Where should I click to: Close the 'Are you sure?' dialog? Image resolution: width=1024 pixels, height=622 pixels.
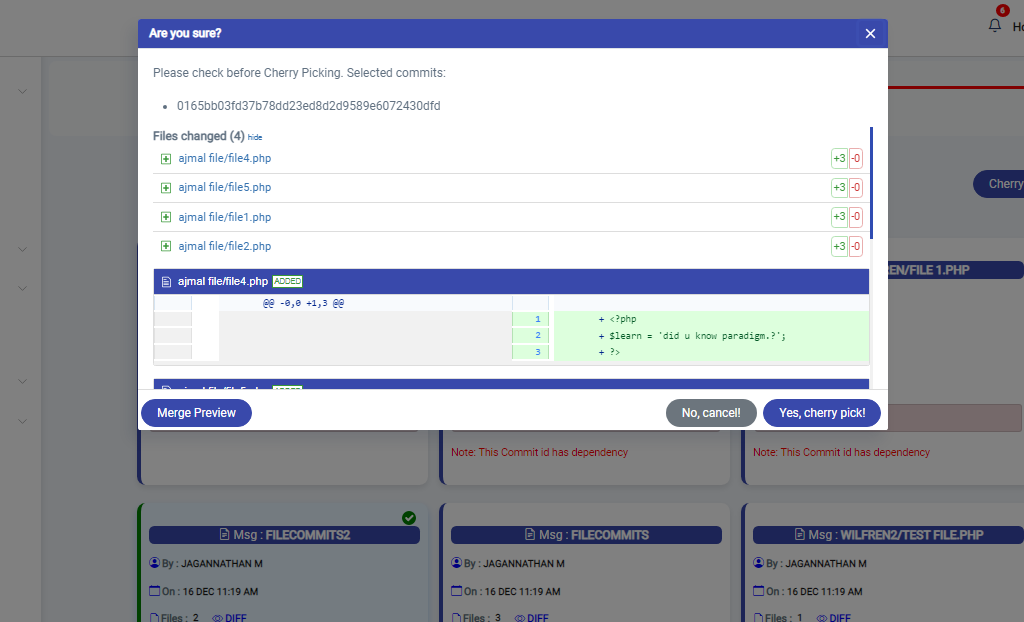[870, 34]
